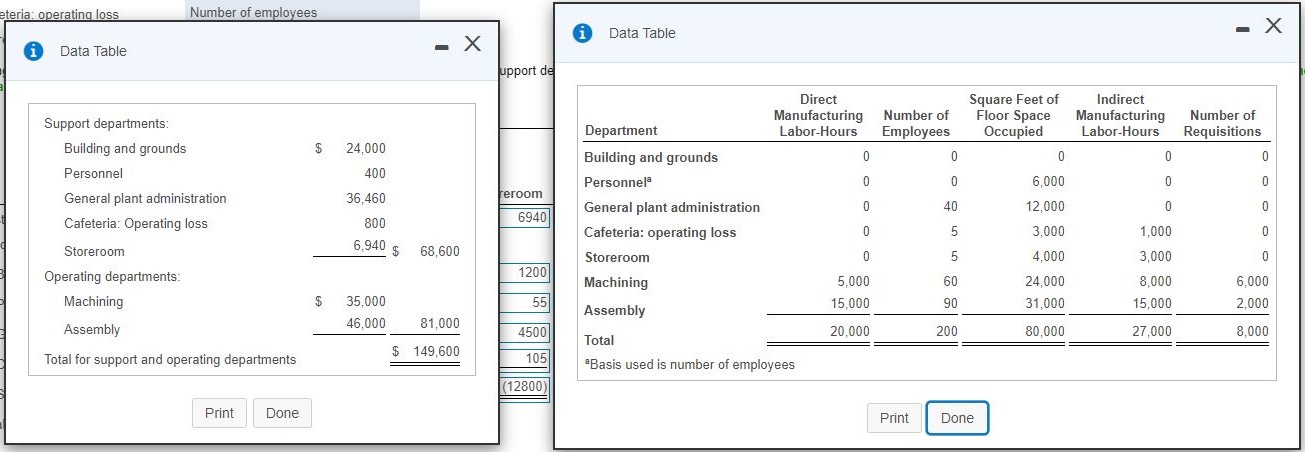The image size is (1305, 452).
Task: Click the footnote 'Basis used is number of employees'
Action: pos(690,364)
